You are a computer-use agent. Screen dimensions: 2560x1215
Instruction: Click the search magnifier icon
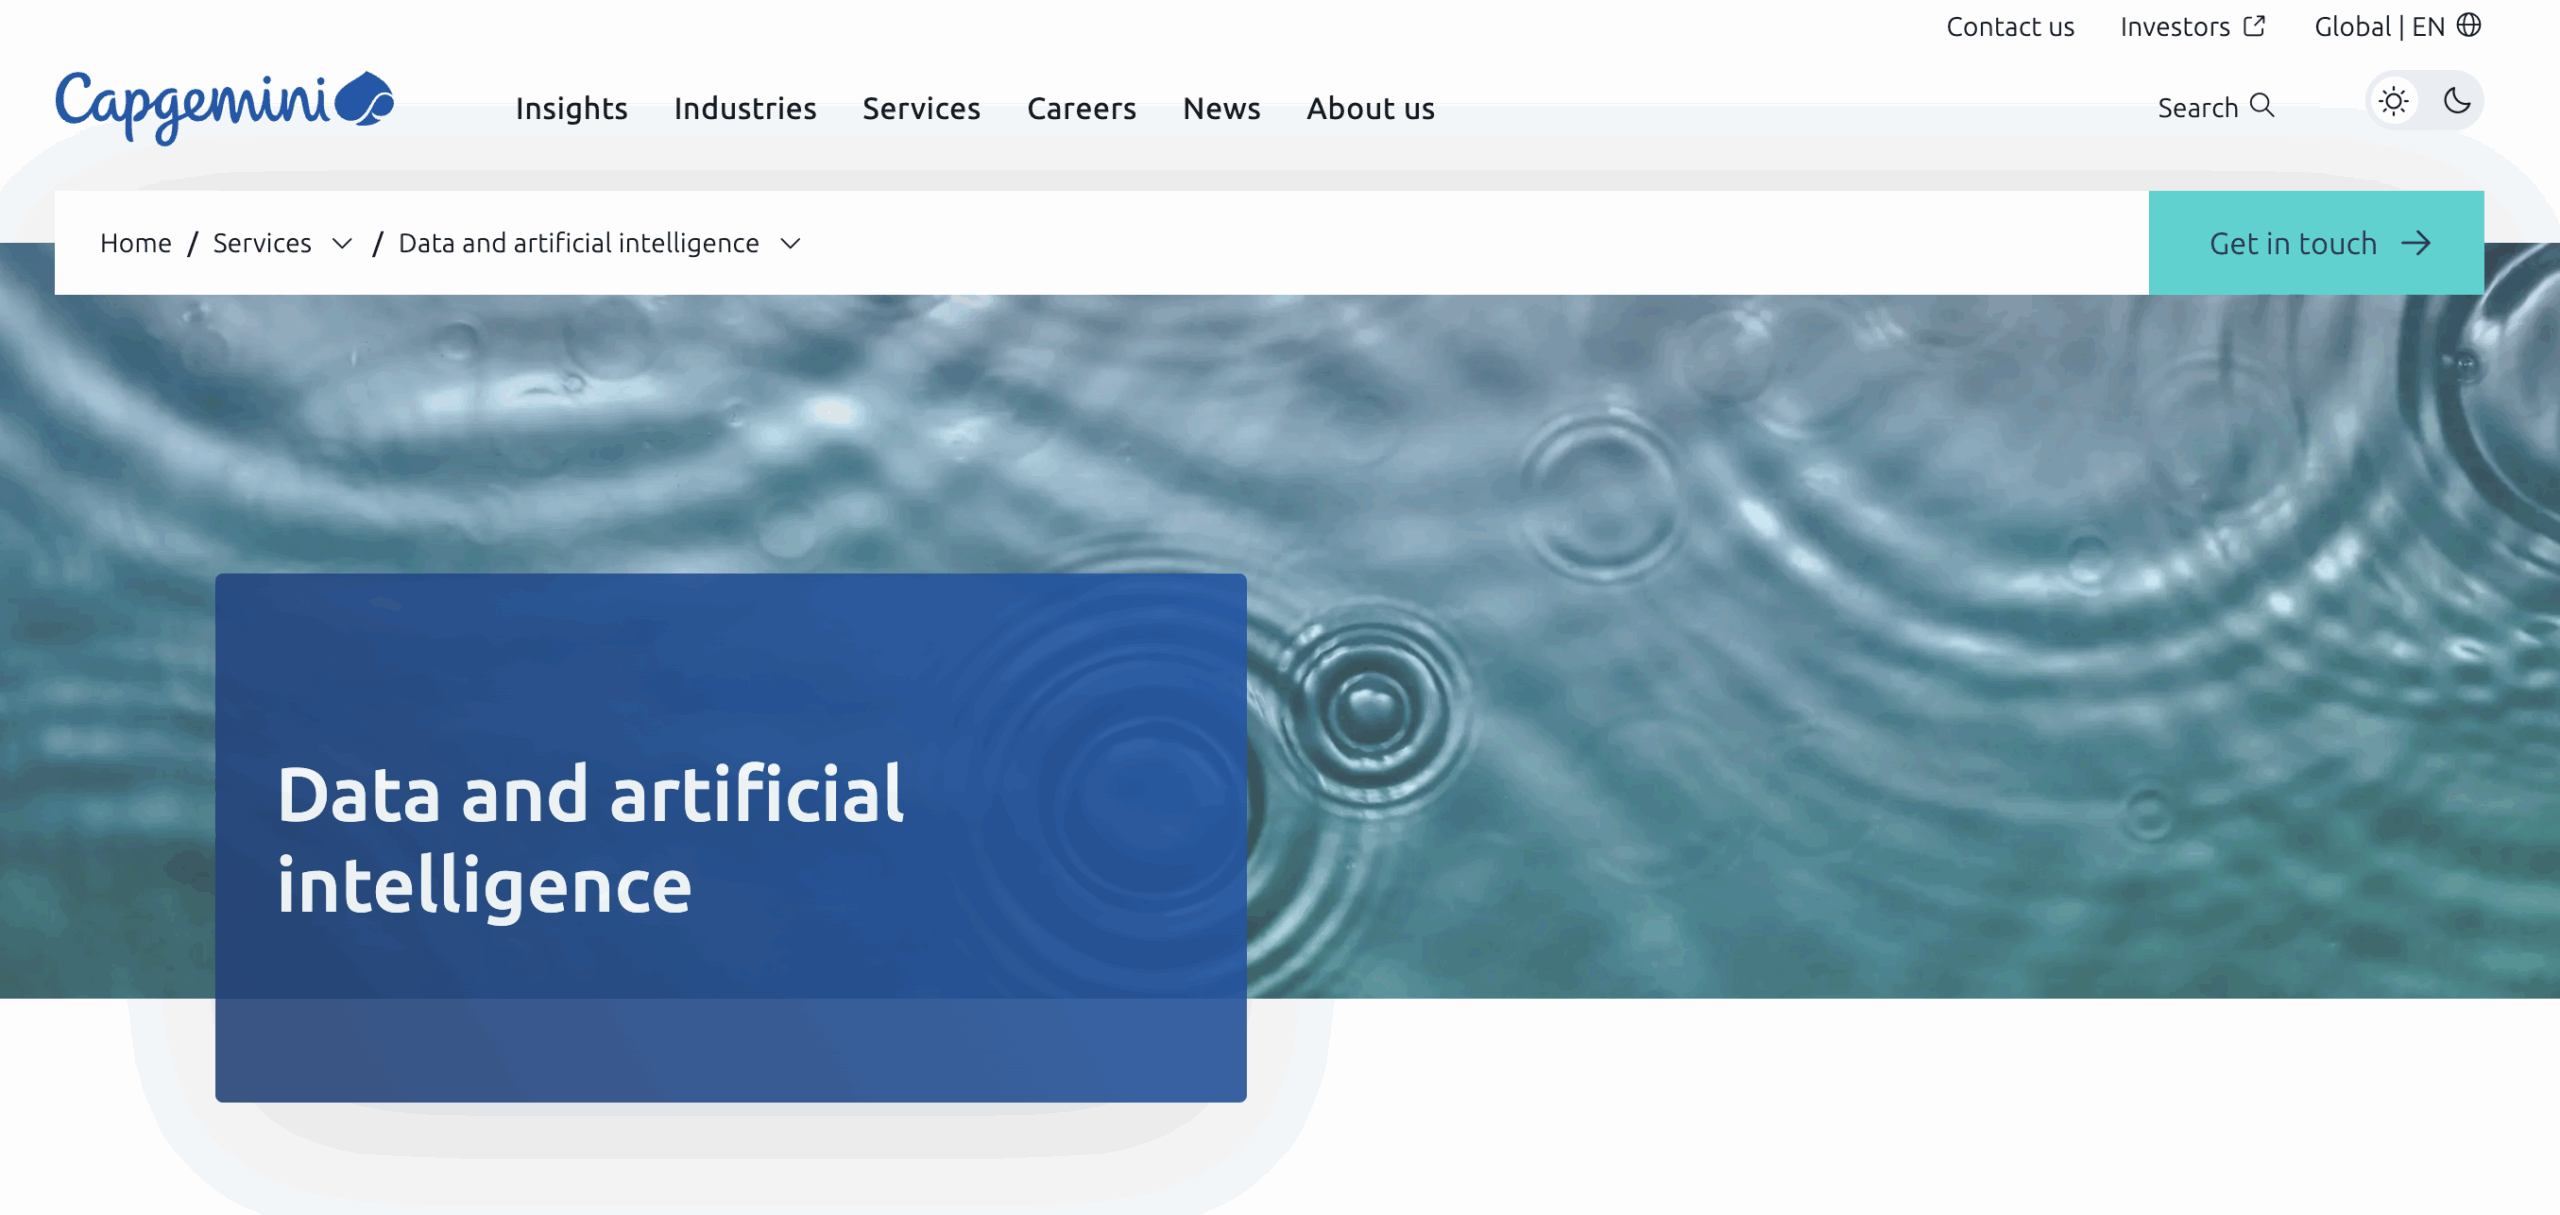pyautogui.click(x=2262, y=106)
